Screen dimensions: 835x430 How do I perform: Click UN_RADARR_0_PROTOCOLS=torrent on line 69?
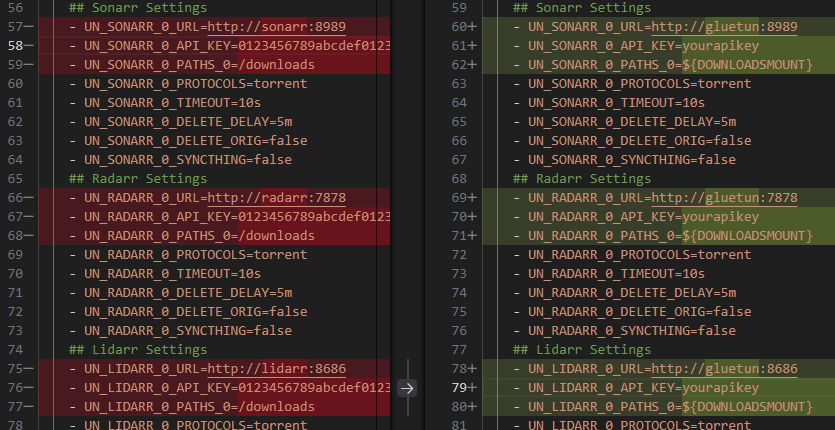(x=195, y=255)
